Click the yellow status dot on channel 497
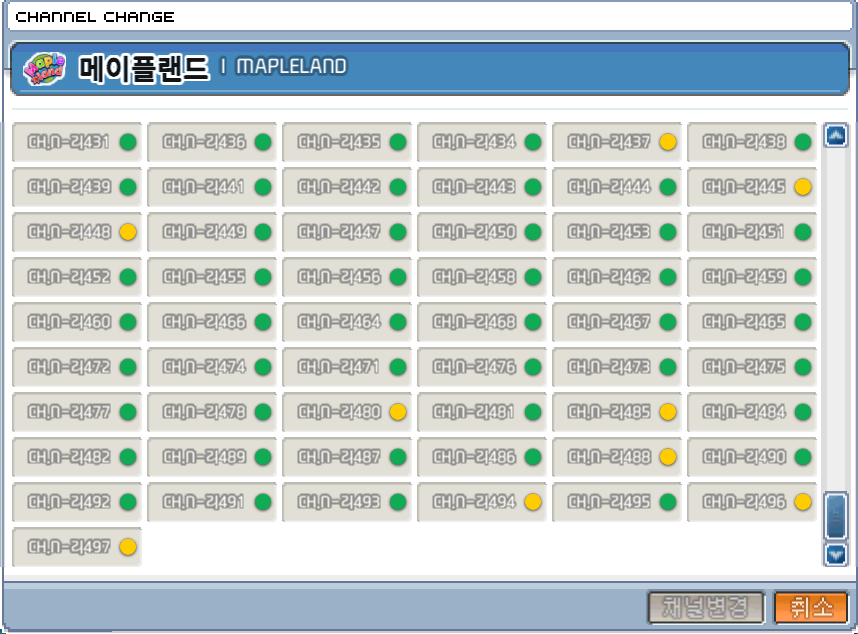 [x=128, y=547]
